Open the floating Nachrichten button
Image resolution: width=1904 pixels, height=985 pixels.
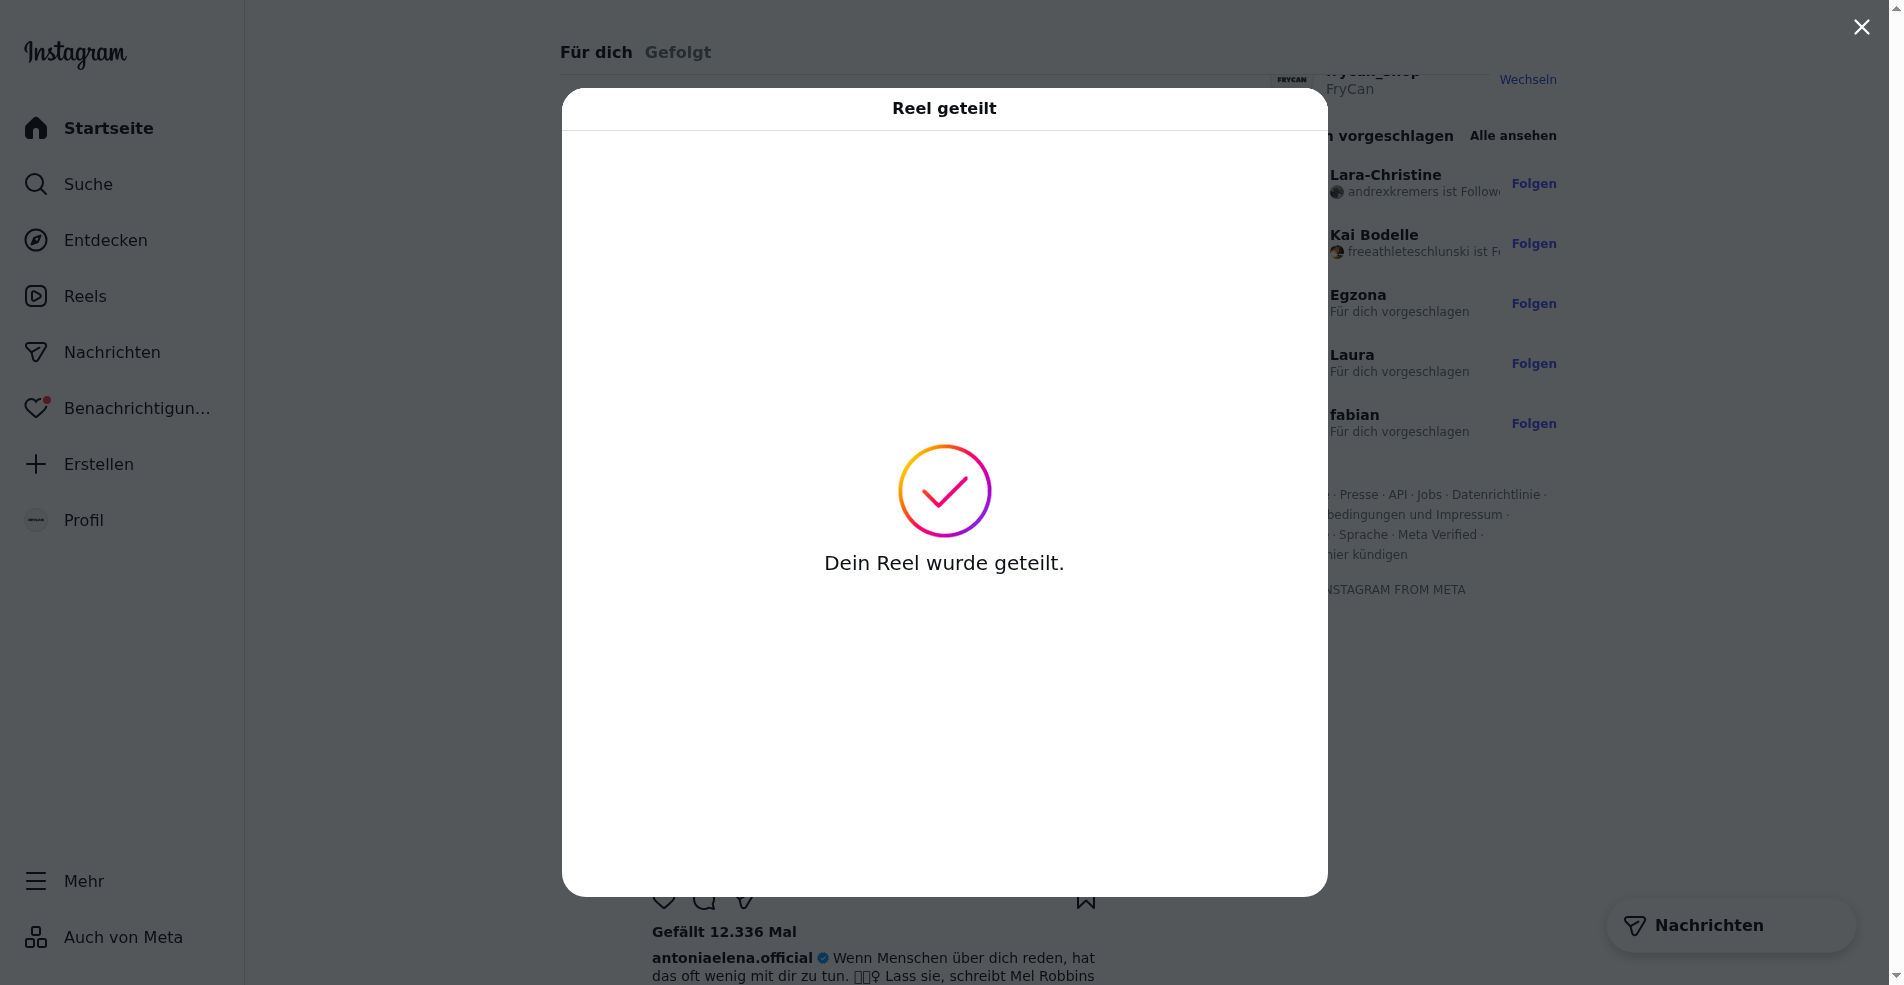coord(1731,925)
